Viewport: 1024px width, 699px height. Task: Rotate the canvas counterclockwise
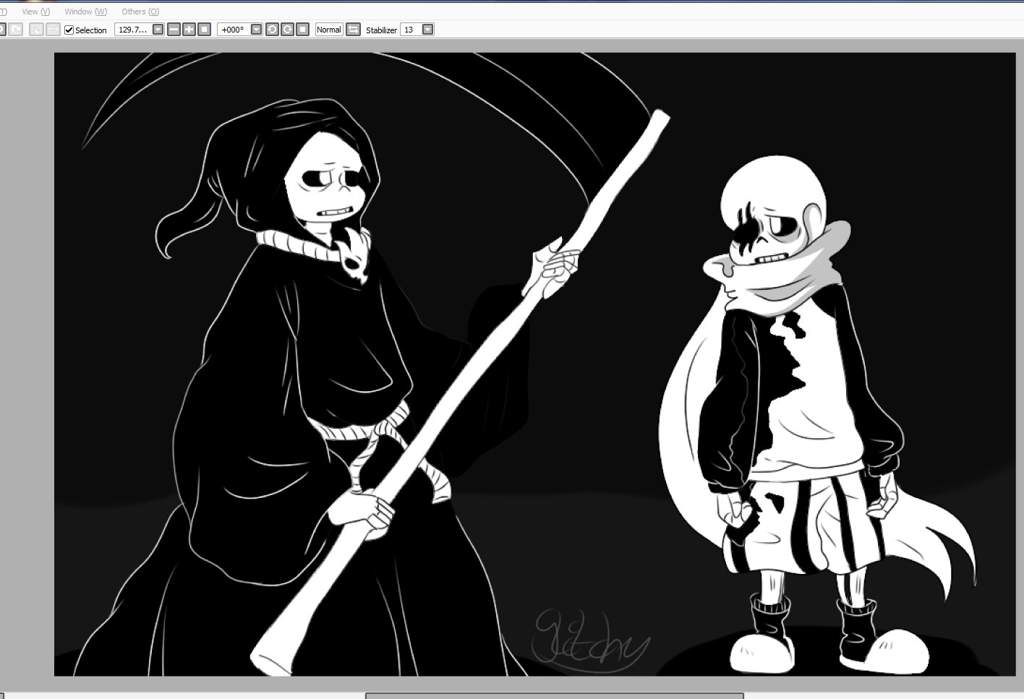point(272,29)
